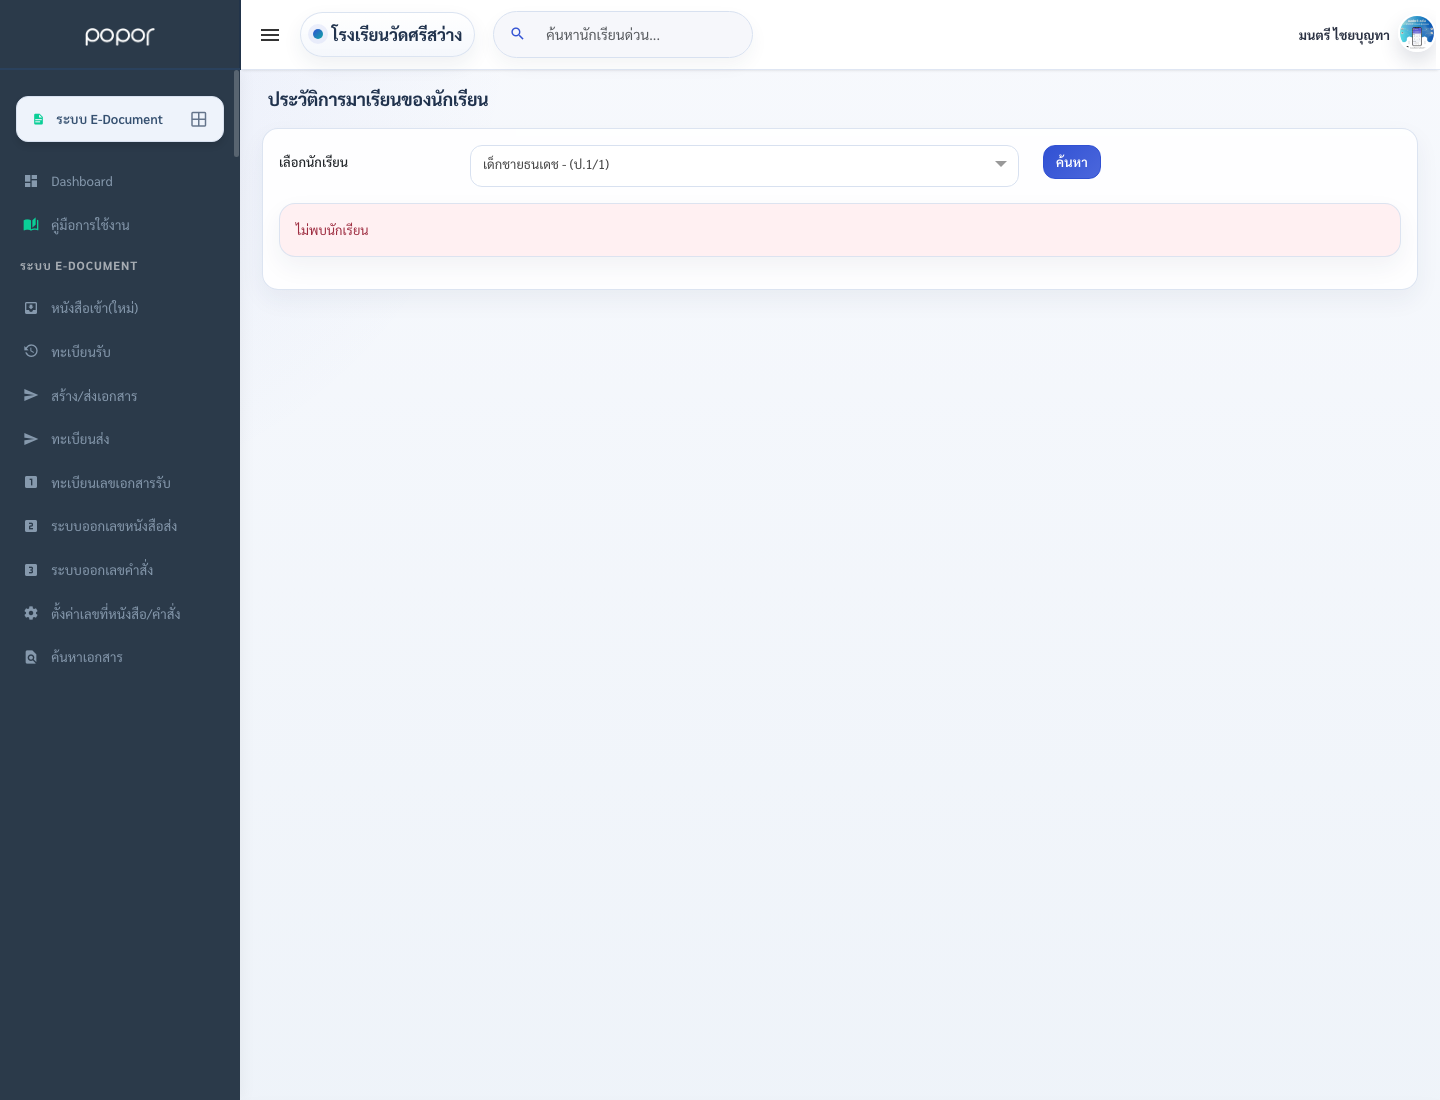The width and height of the screenshot is (1440, 1100).
Task: Open the เด็กชายธนเดช - (ป.1/1) combo box
Action: (x=744, y=166)
